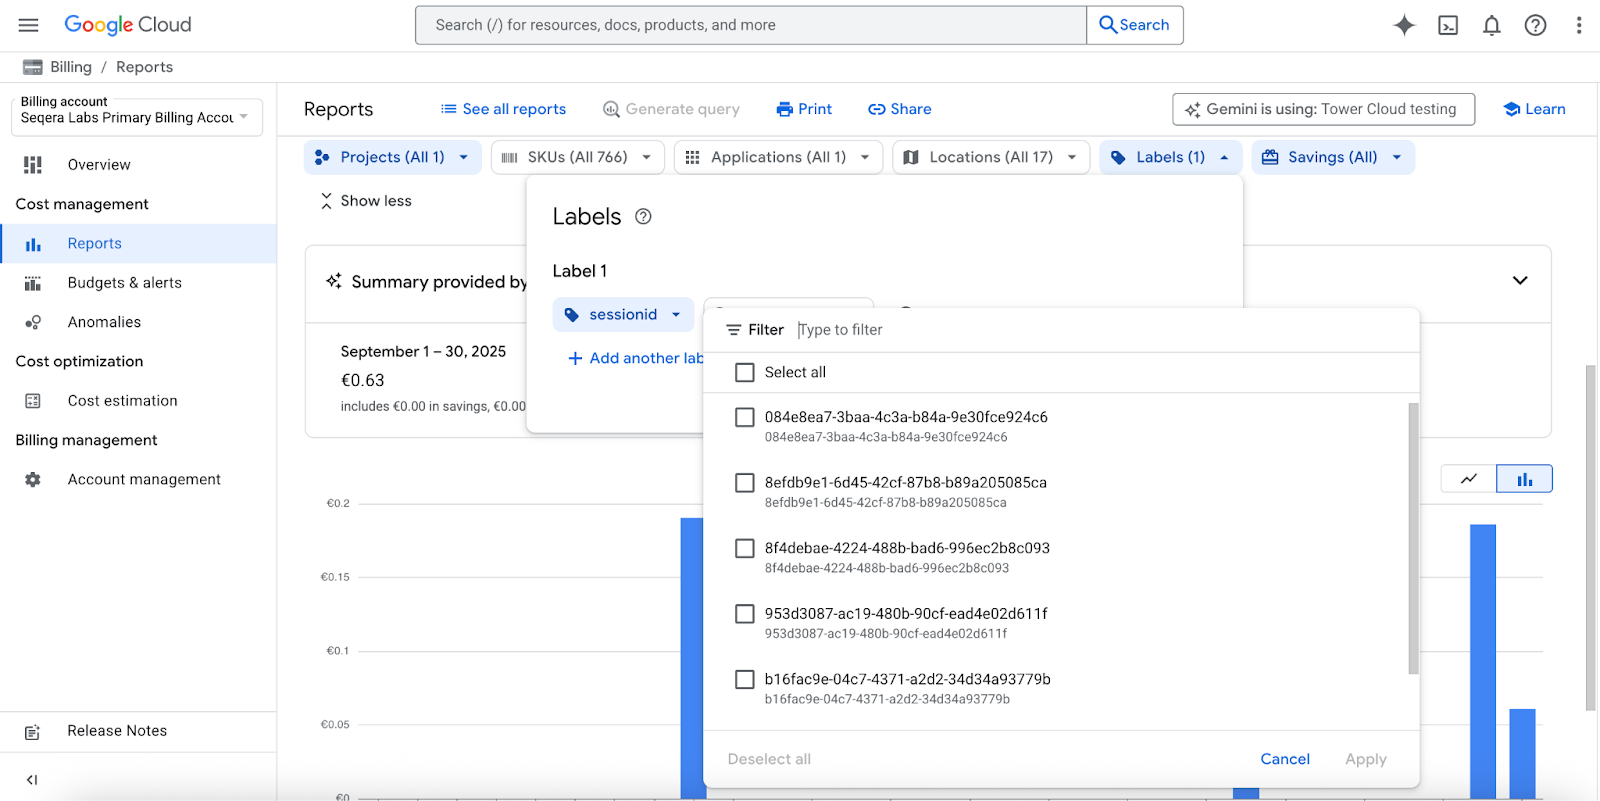The image size is (1600, 801).
Task: Click the Gemini is using Tower Cloud testing button
Action: (1323, 109)
